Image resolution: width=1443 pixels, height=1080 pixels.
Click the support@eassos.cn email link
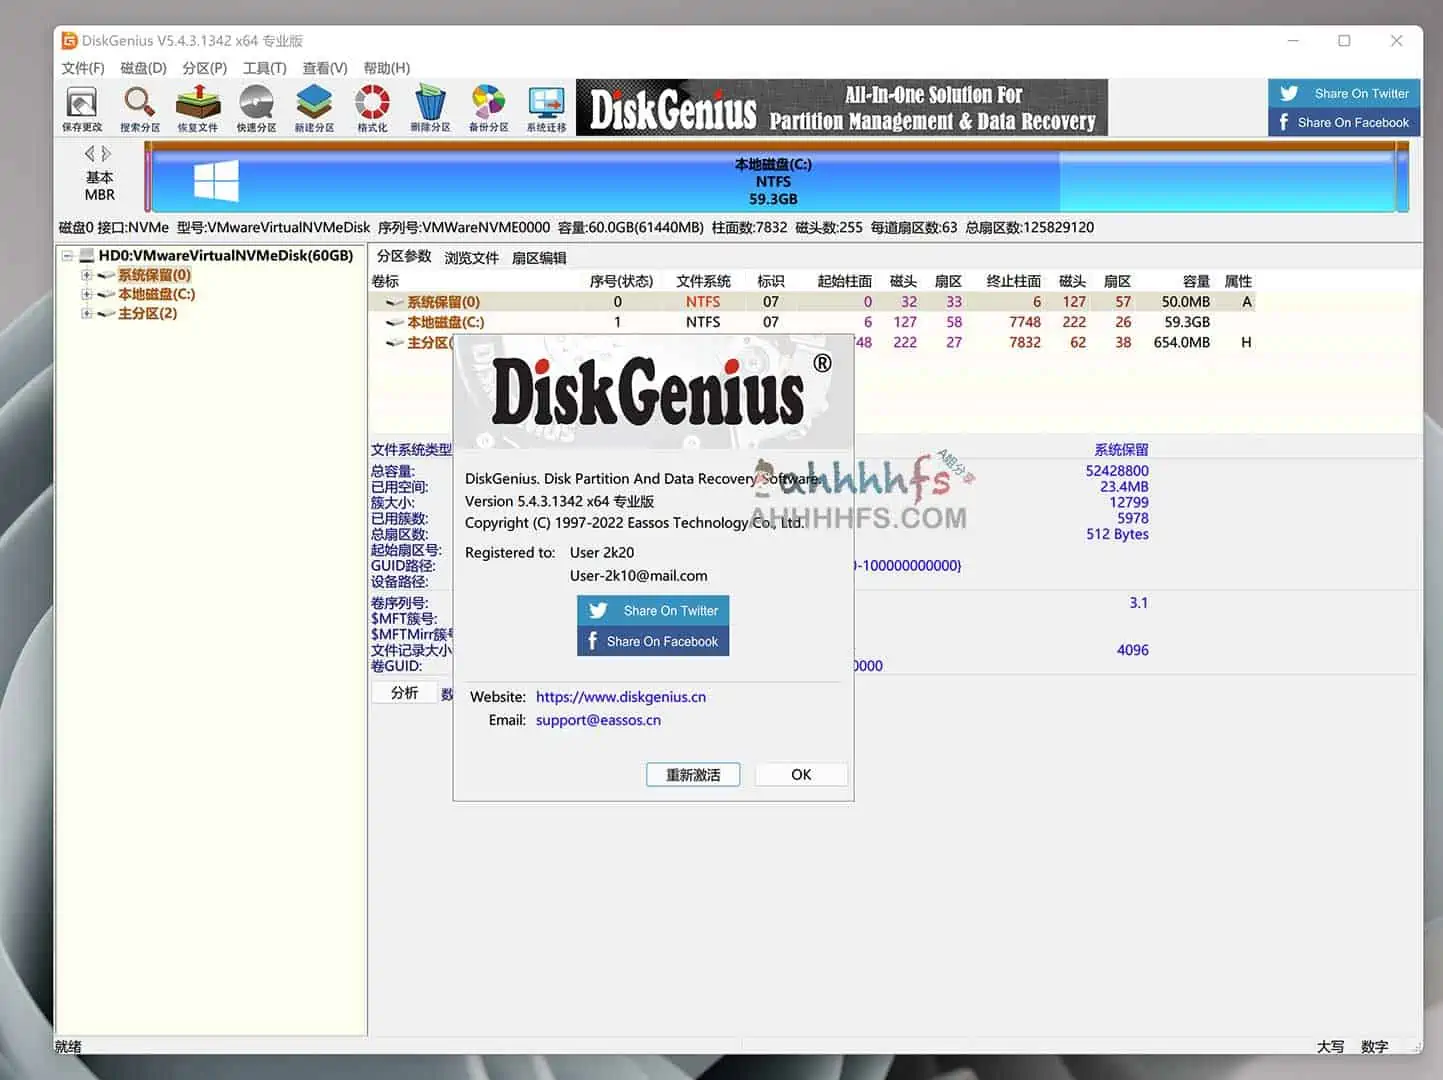point(598,720)
